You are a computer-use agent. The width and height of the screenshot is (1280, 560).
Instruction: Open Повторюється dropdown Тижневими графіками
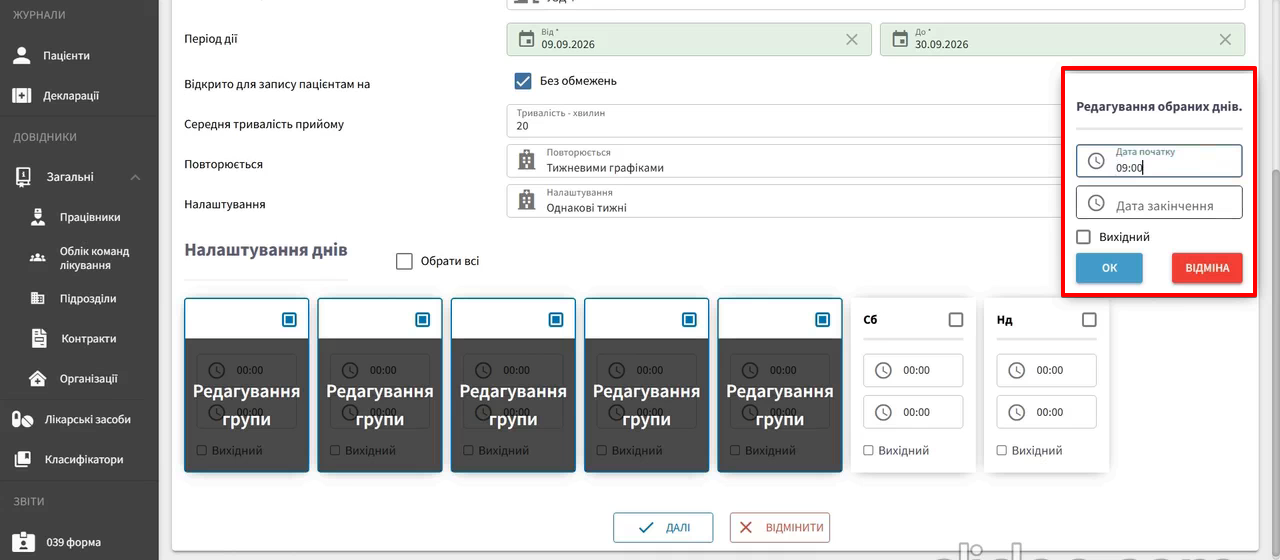pyautogui.click(x=785, y=161)
